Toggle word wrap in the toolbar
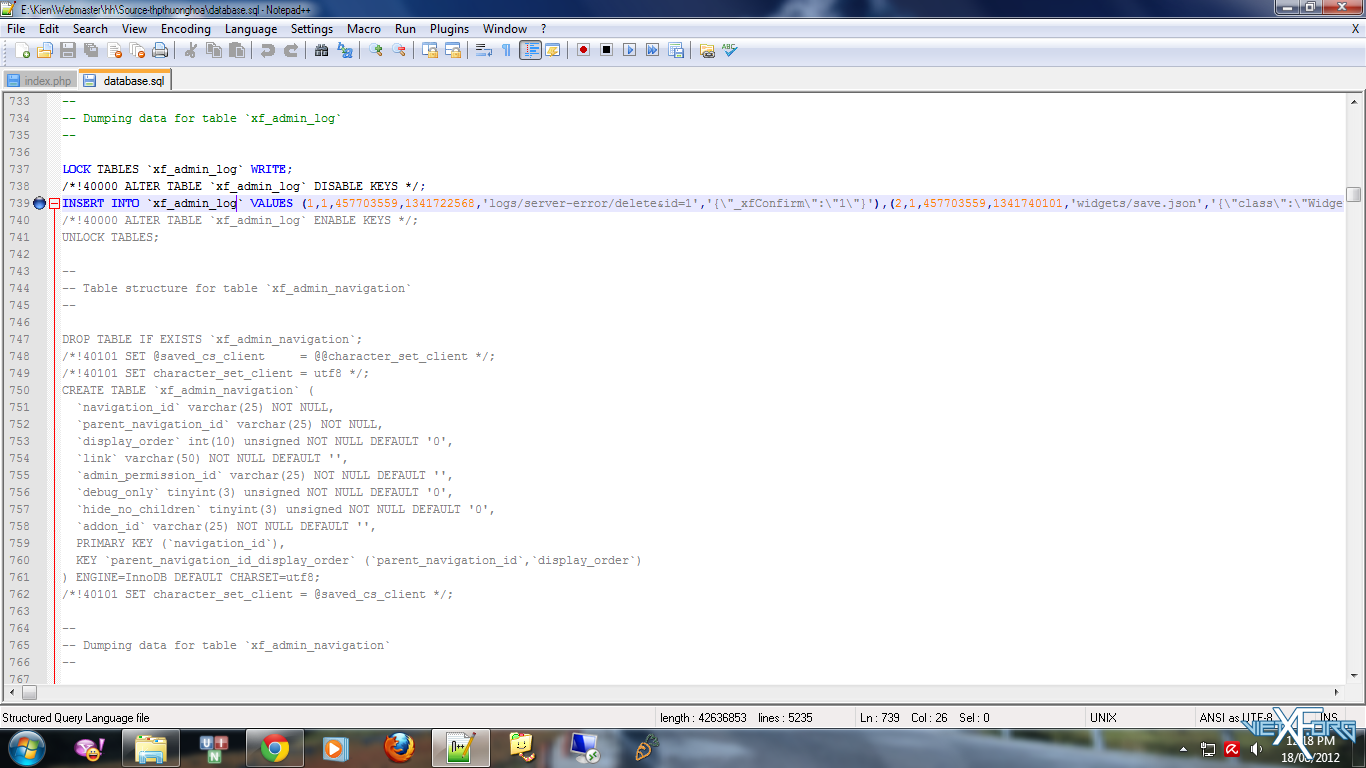 483,50
